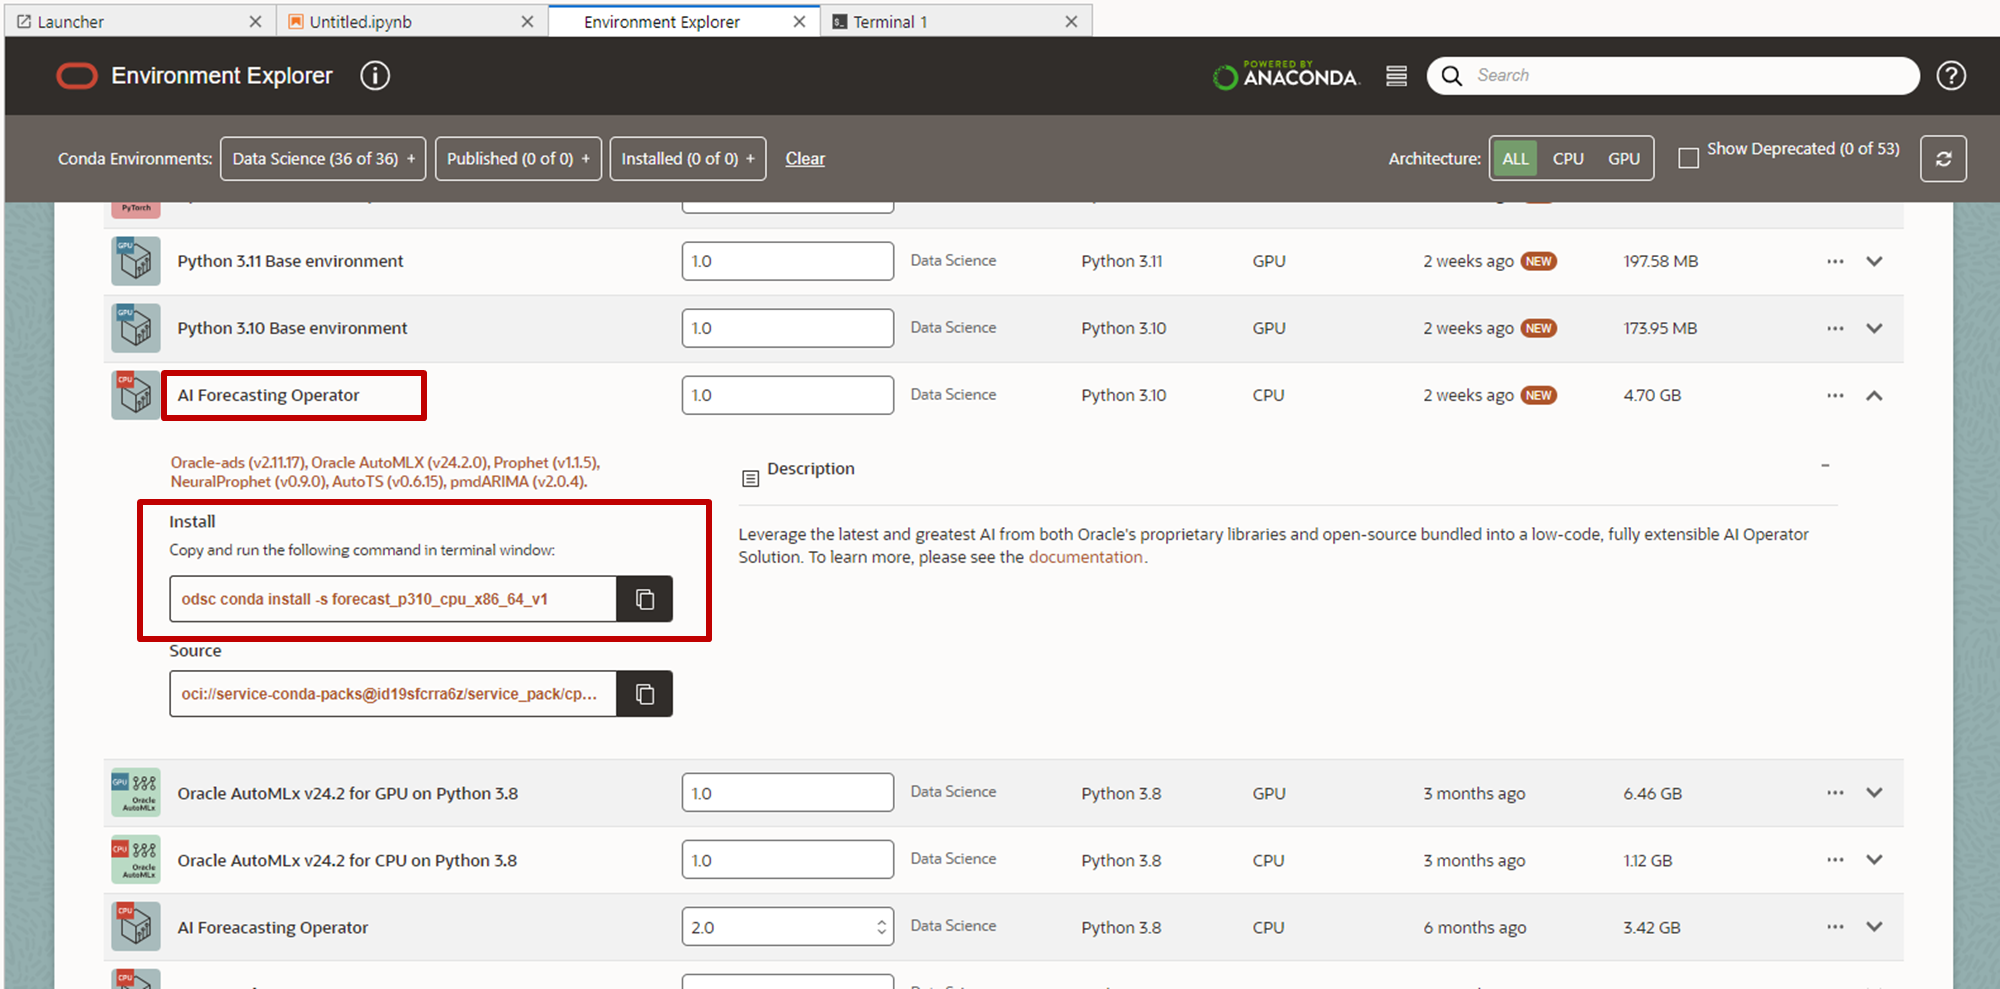
Task: Click the search magnifier icon
Action: pos(1452,76)
